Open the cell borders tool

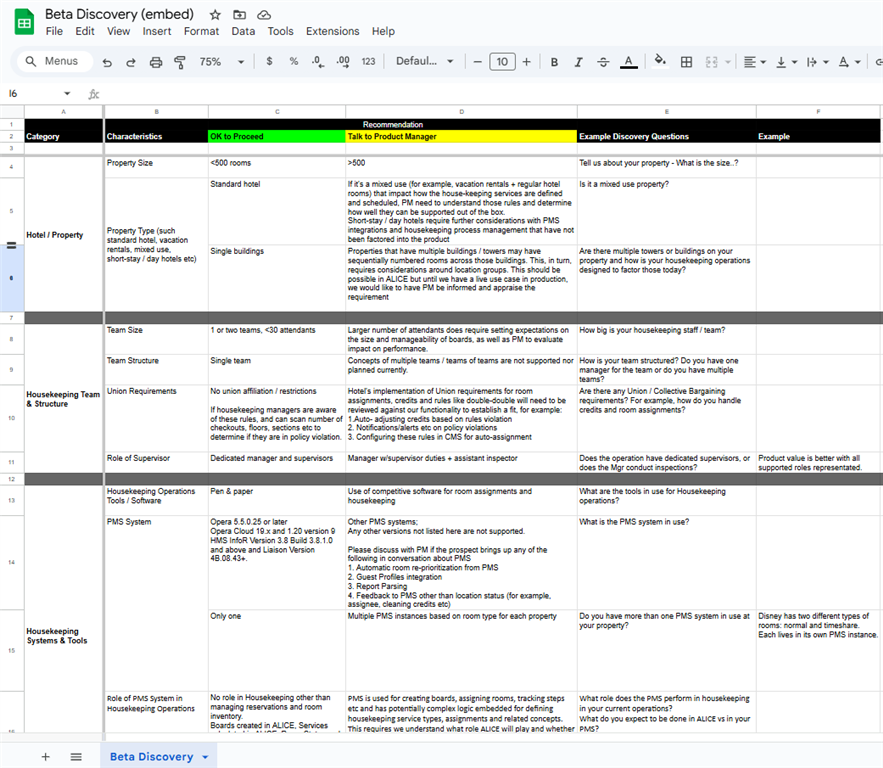coord(686,62)
